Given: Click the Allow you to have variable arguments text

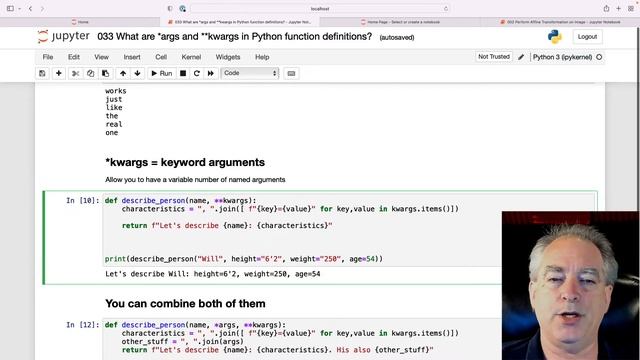Looking at the screenshot, I should tap(195, 180).
